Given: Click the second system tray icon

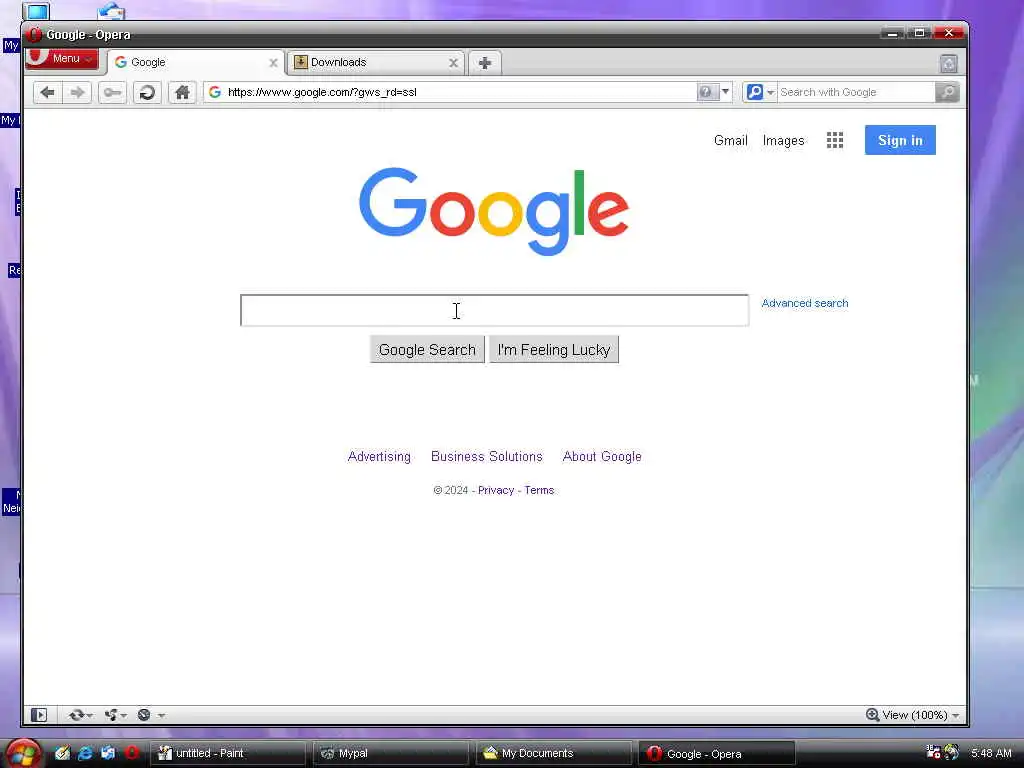Looking at the screenshot, I should 952,752.
